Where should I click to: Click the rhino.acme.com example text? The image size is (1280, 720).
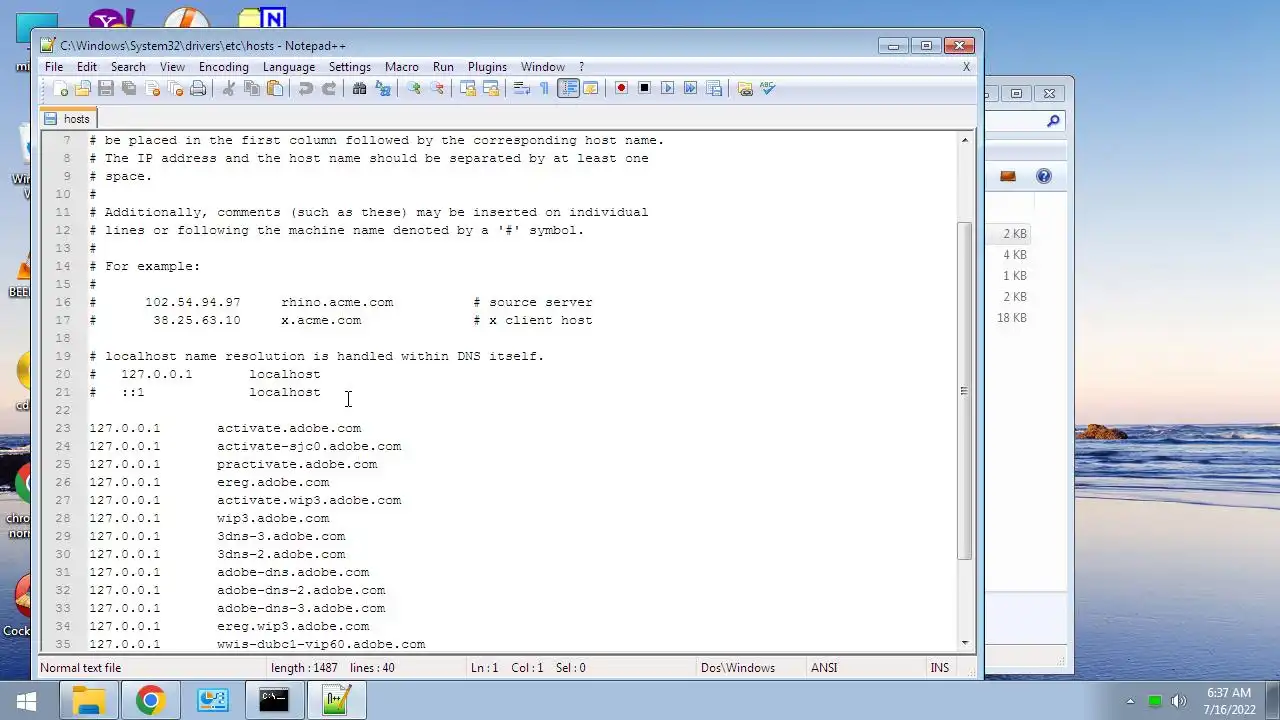coord(337,302)
